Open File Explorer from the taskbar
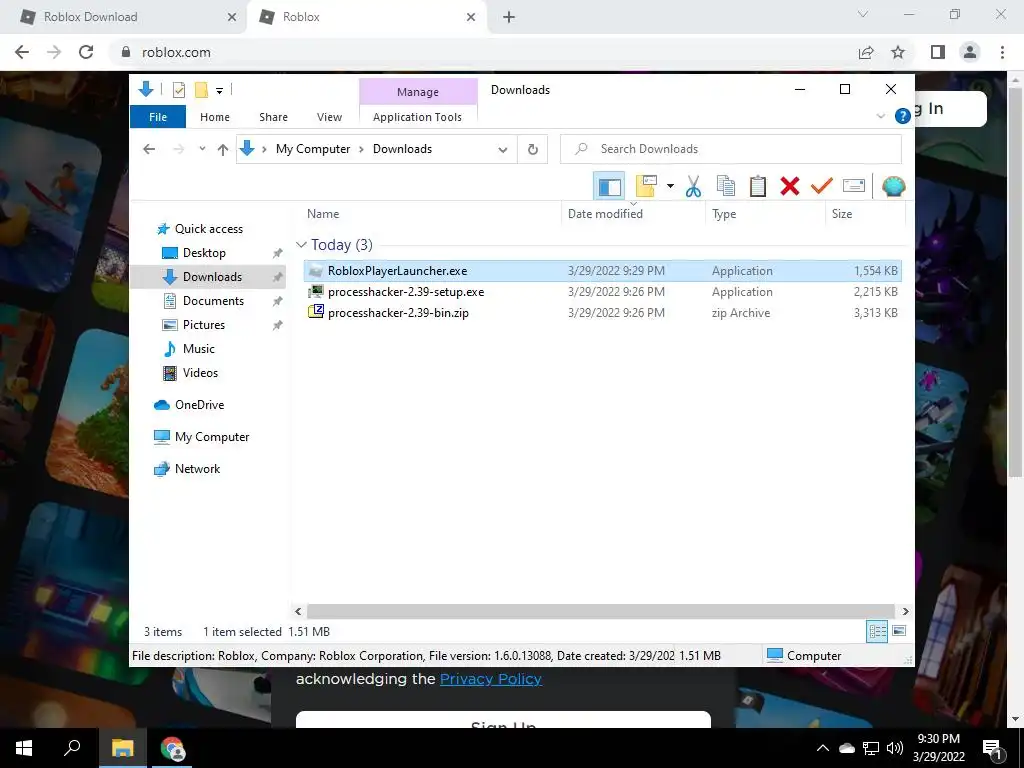This screenshot has height=768, width=1024. click(122, 748)
